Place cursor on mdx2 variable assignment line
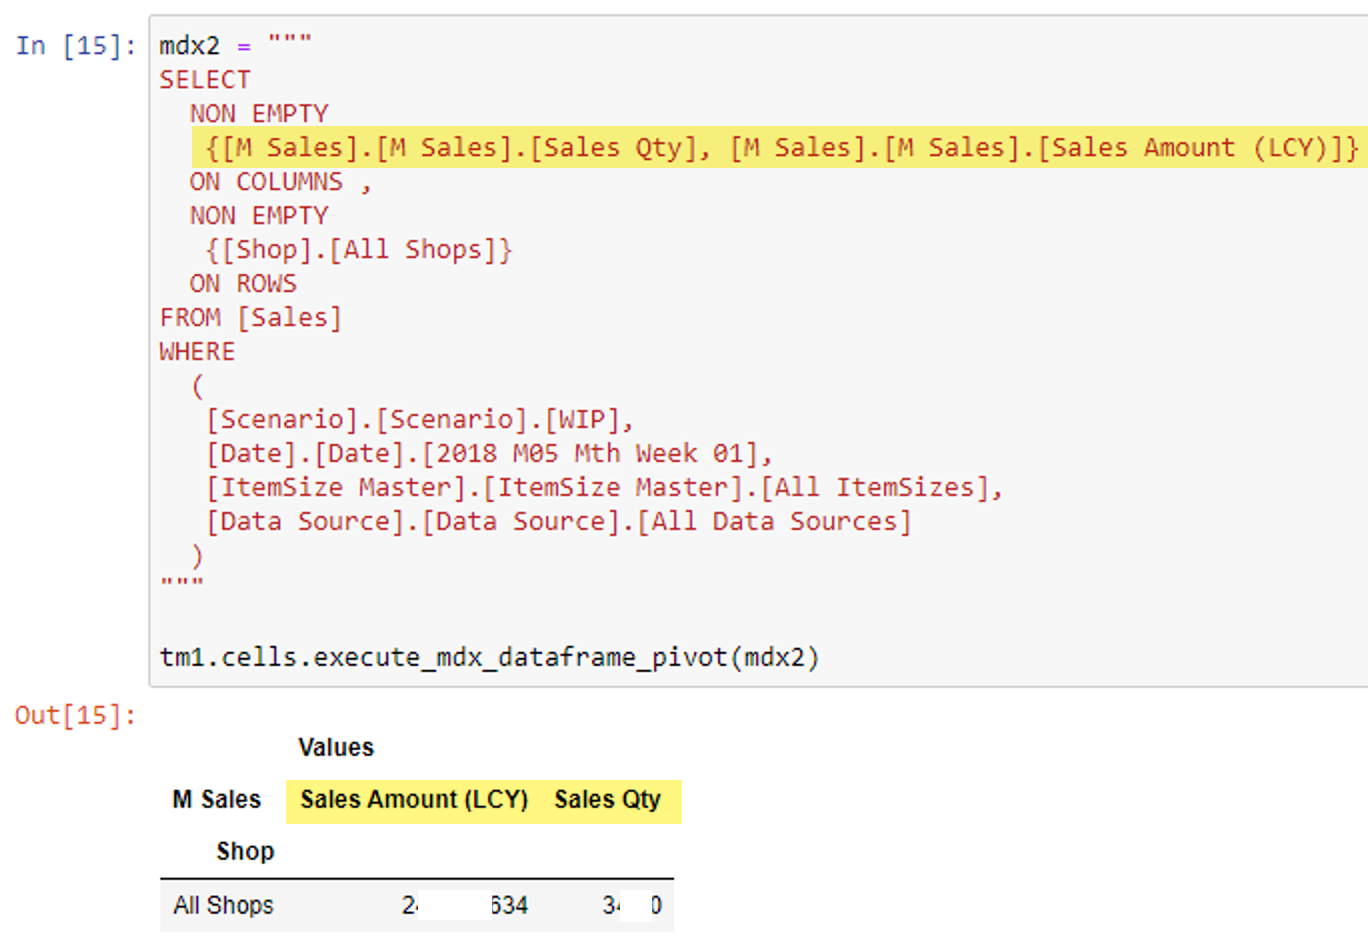Image resolution: width=1368 pixels, height=946 pixels. coord(236,46)
